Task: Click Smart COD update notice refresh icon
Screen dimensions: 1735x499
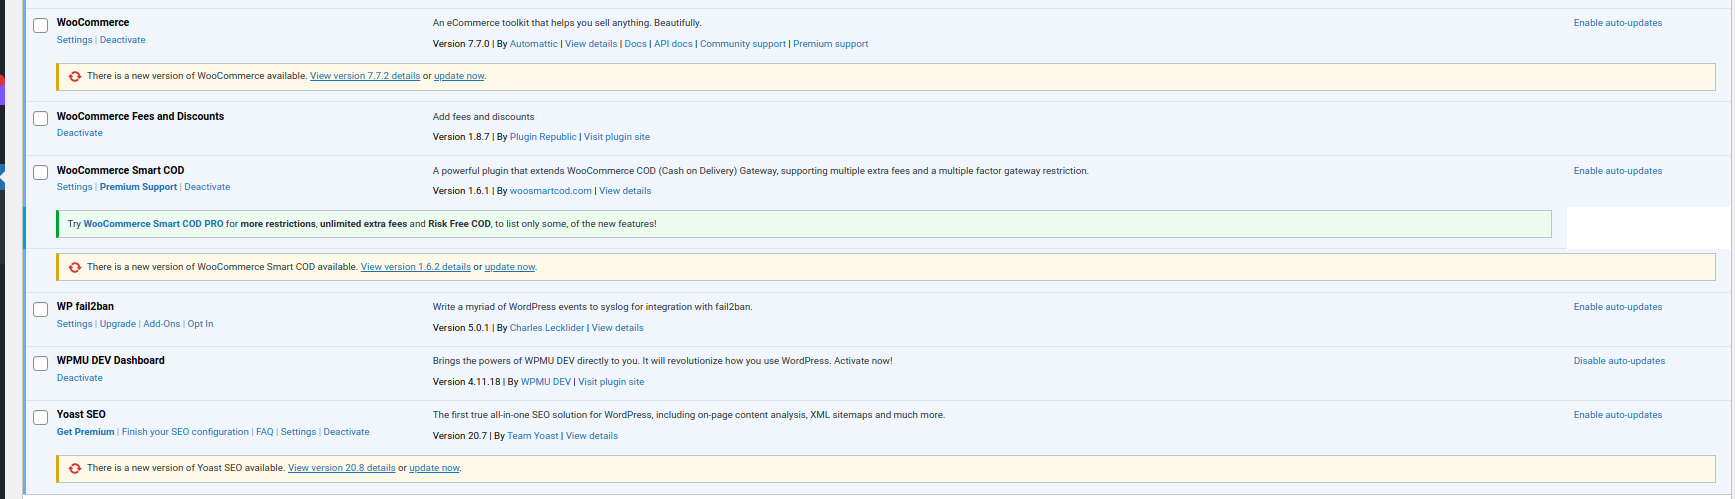Action: click(75, 267)
